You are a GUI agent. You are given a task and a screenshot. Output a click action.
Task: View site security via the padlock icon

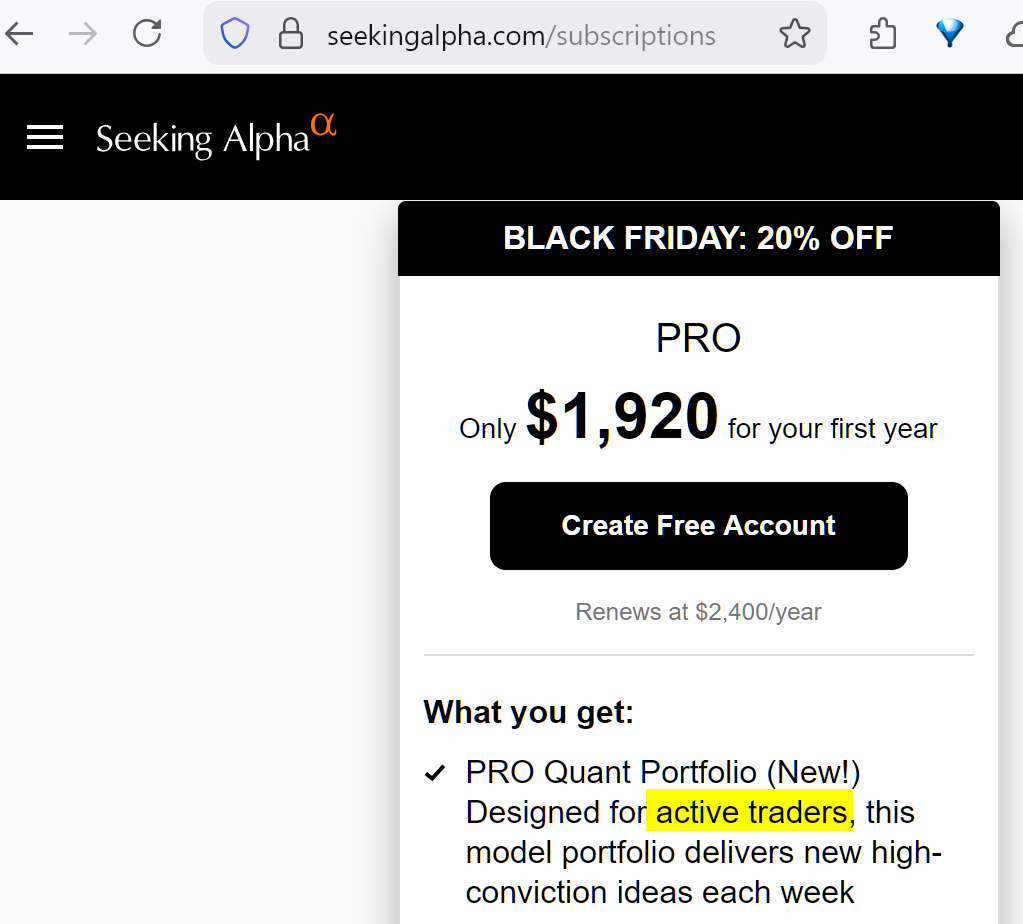290,33
